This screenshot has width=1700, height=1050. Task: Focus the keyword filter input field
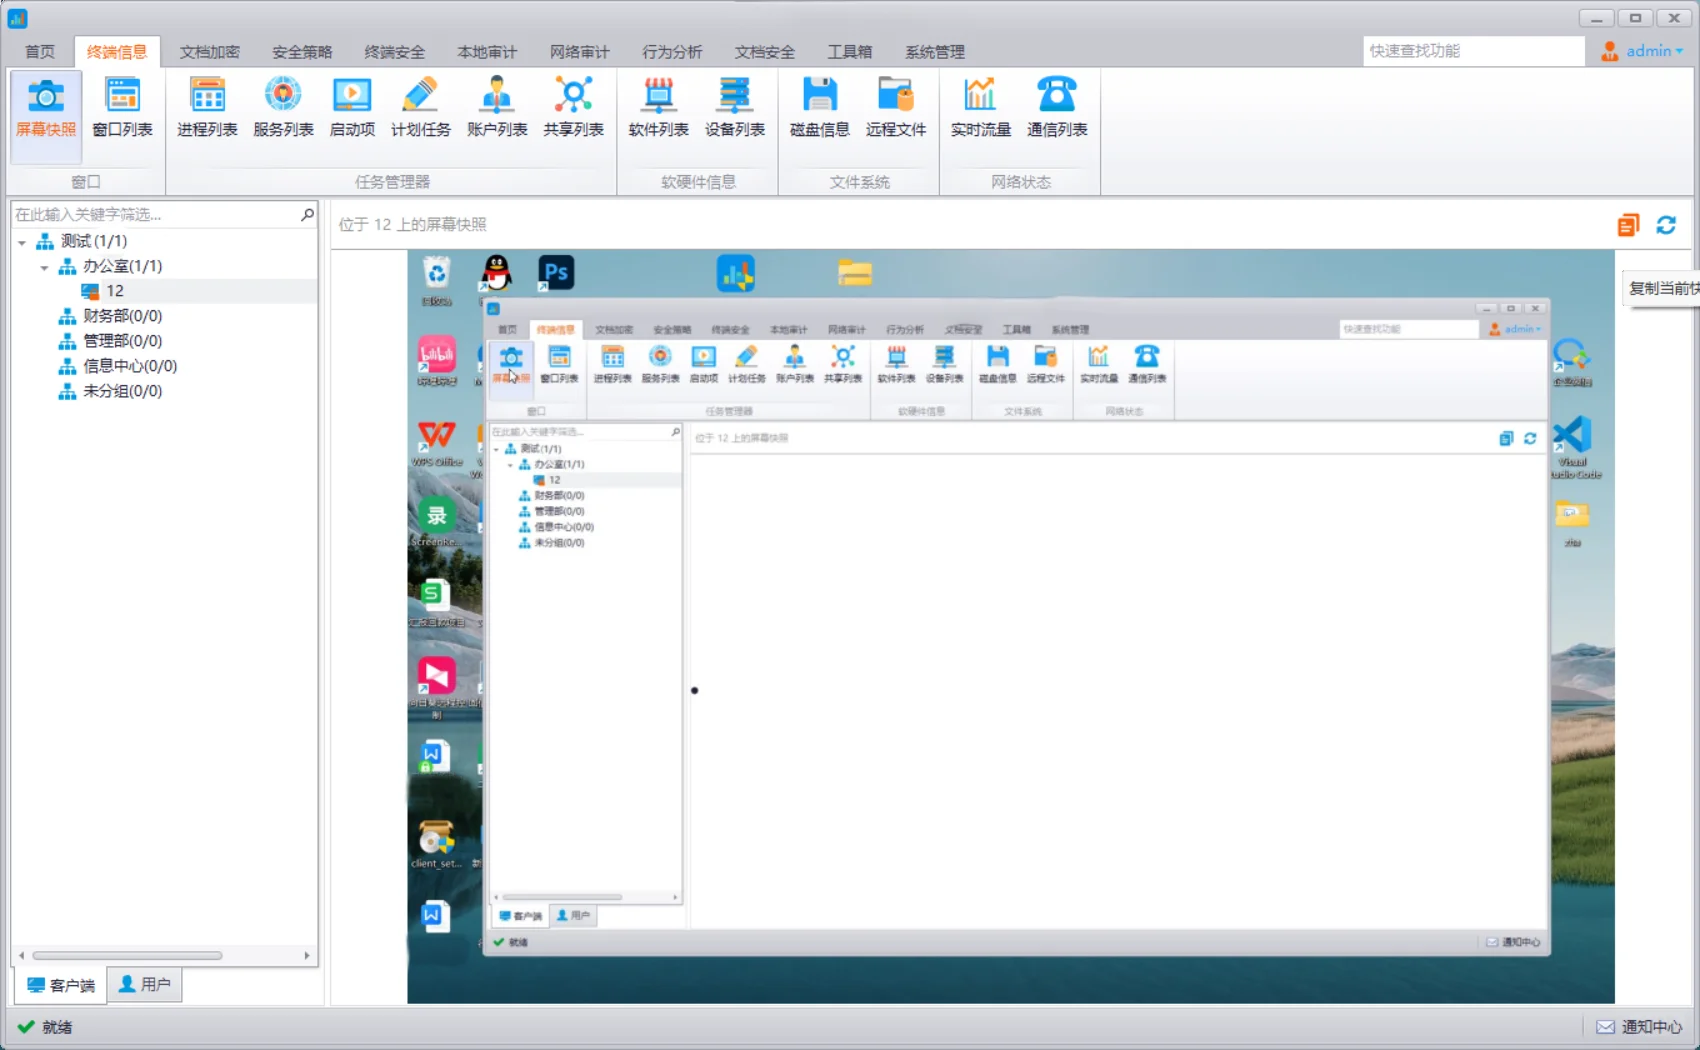(x=155, y=214)
